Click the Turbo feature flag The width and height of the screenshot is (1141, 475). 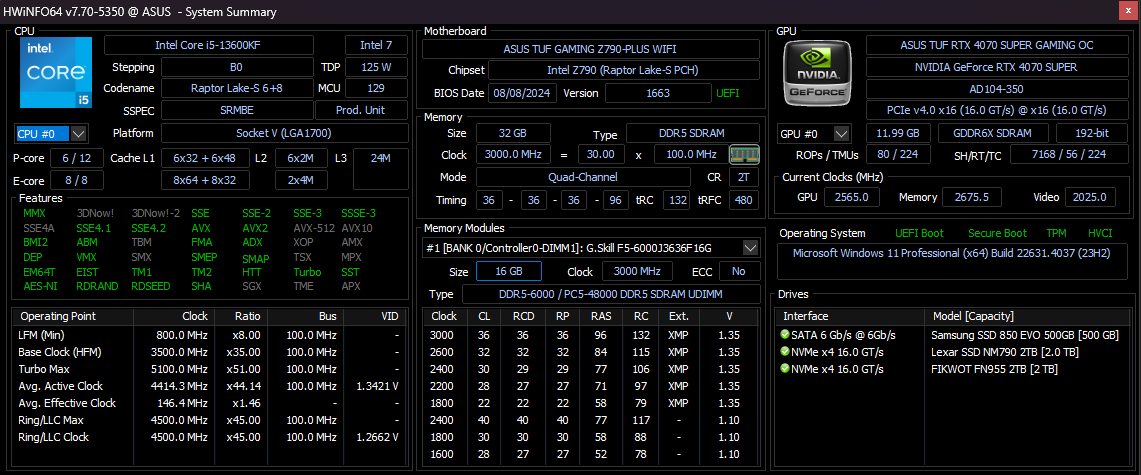pos(307,271)
